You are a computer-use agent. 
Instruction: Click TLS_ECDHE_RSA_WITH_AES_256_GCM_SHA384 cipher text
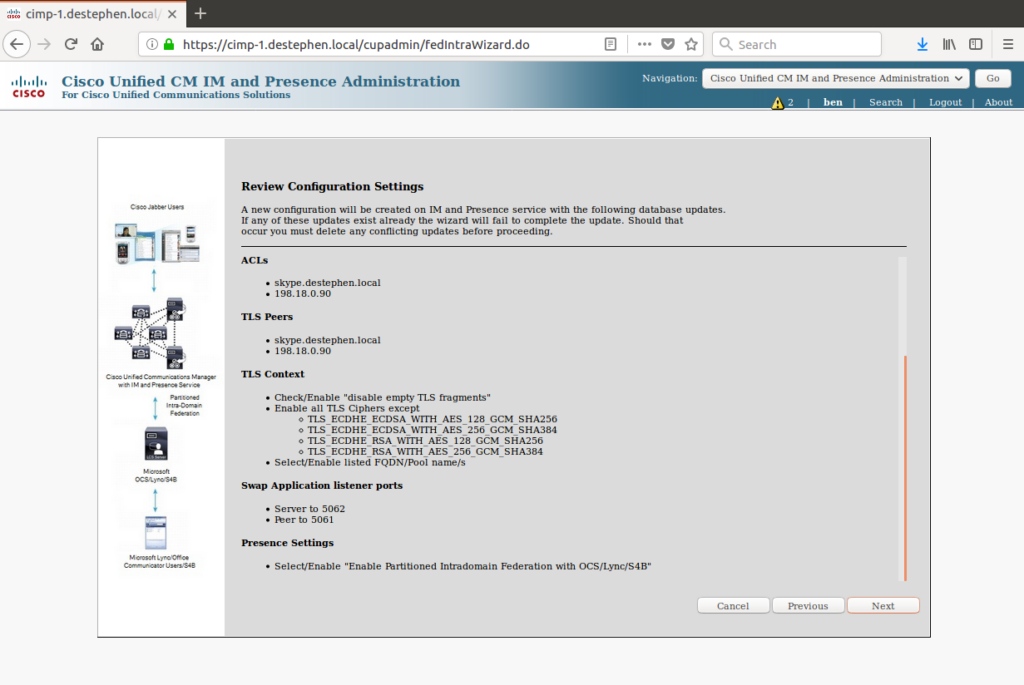(425, 452)
